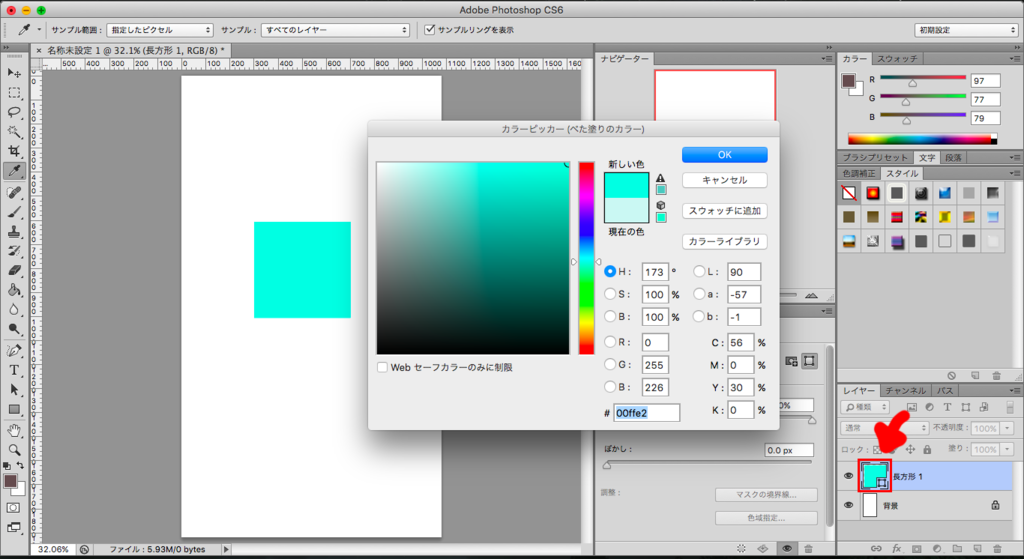Hide the 背景 layer

848,505
